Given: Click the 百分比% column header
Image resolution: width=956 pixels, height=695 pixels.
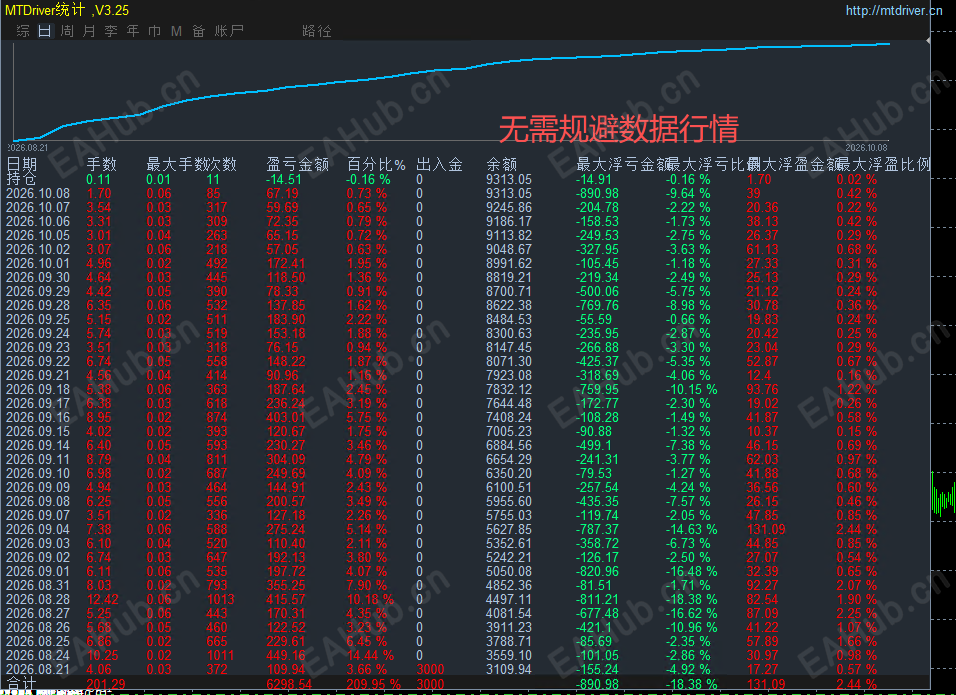Looking at the screenshot, I should 376,164.
